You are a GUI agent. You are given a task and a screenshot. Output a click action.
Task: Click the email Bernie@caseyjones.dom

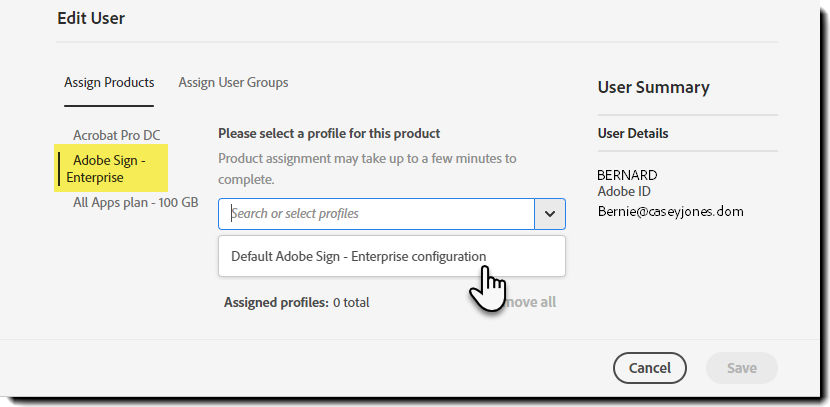click(671, 212)
